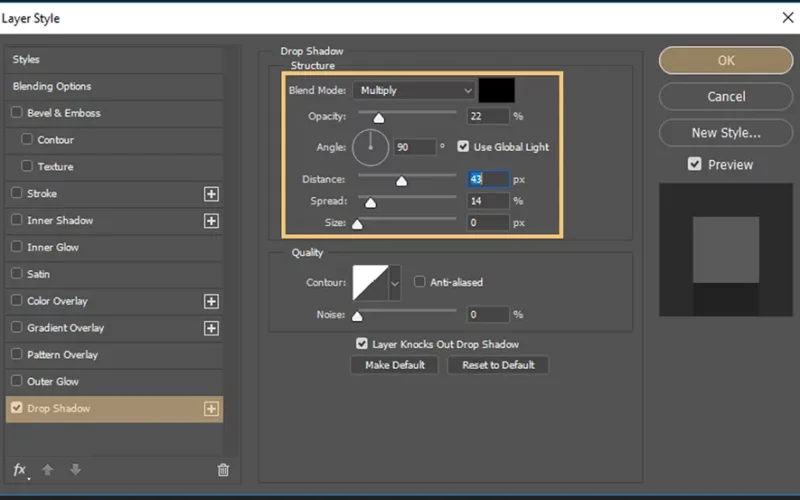Click the Opacity slider handle

[x=379, y=118]
